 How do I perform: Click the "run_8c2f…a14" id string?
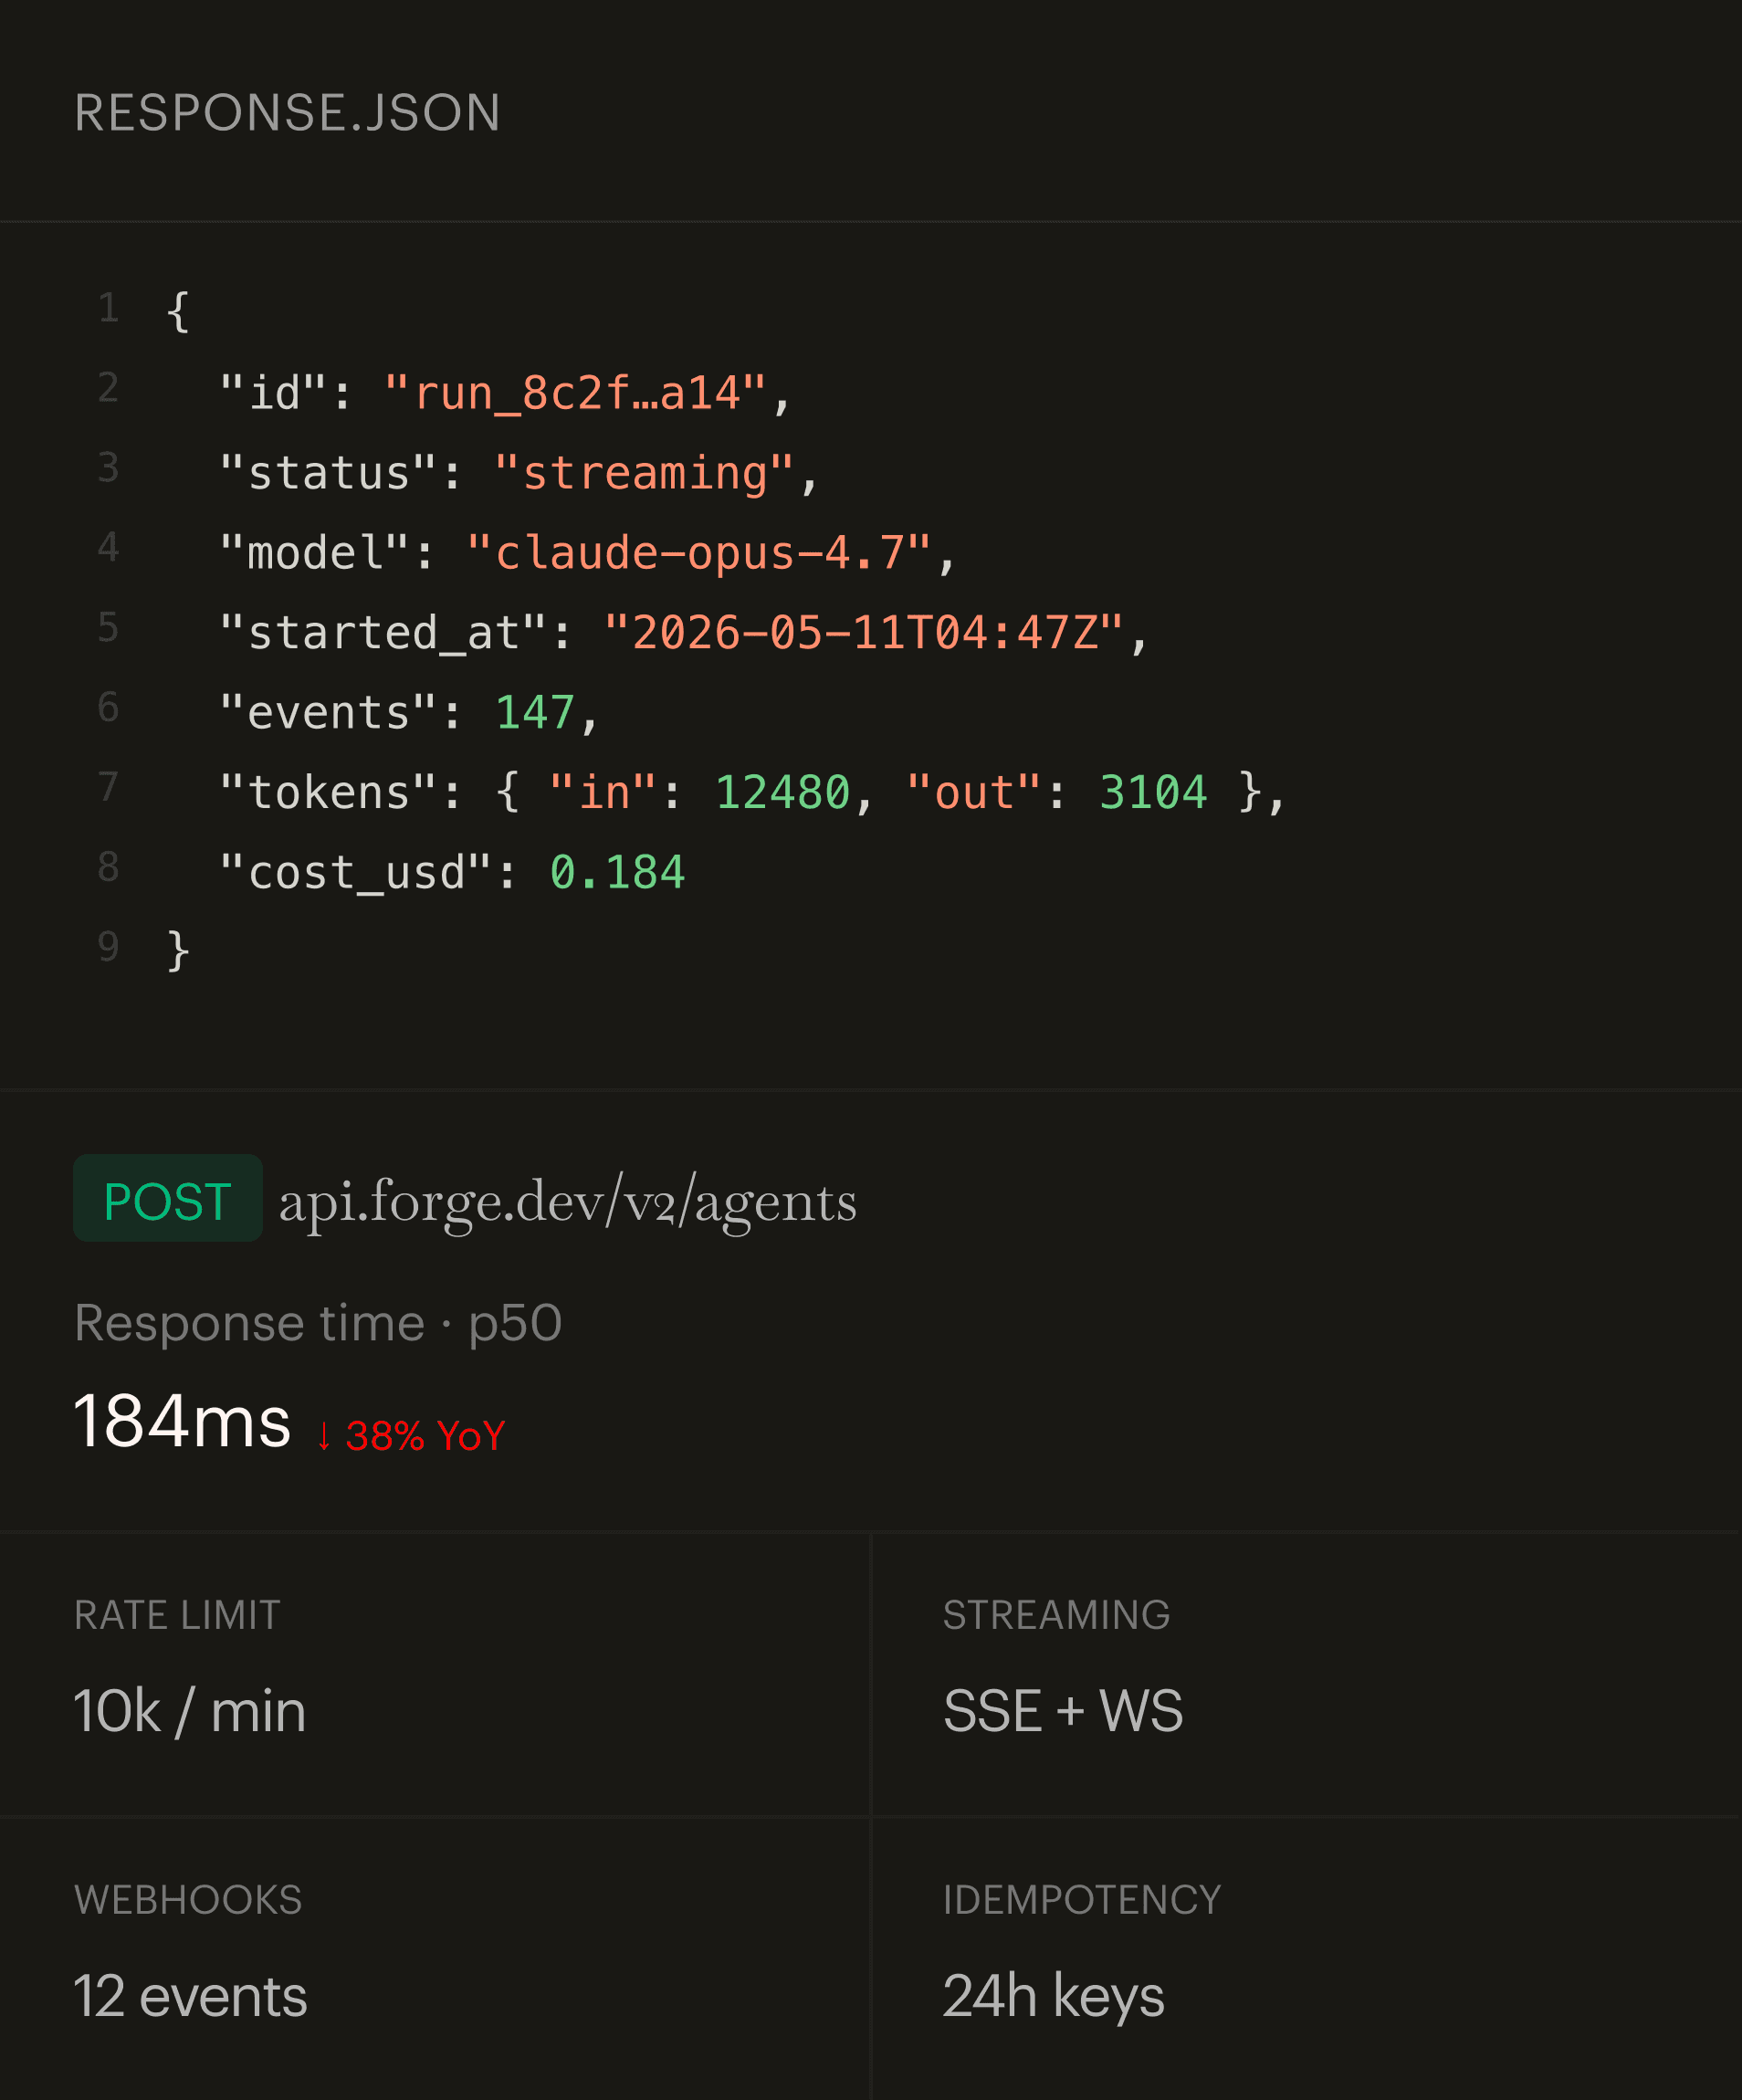coord(575,393)
